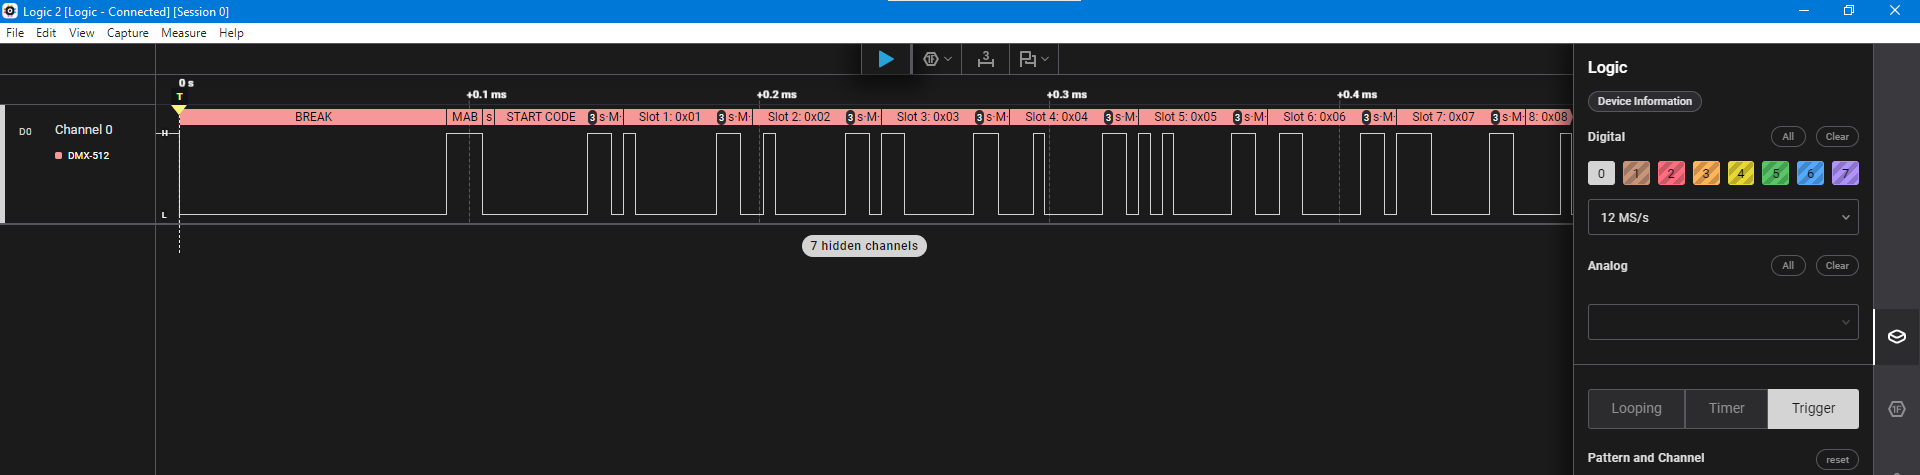Screen dimensions: 1920x475
Task: Click the timing markers flag icon
Action: (1027, 59)
